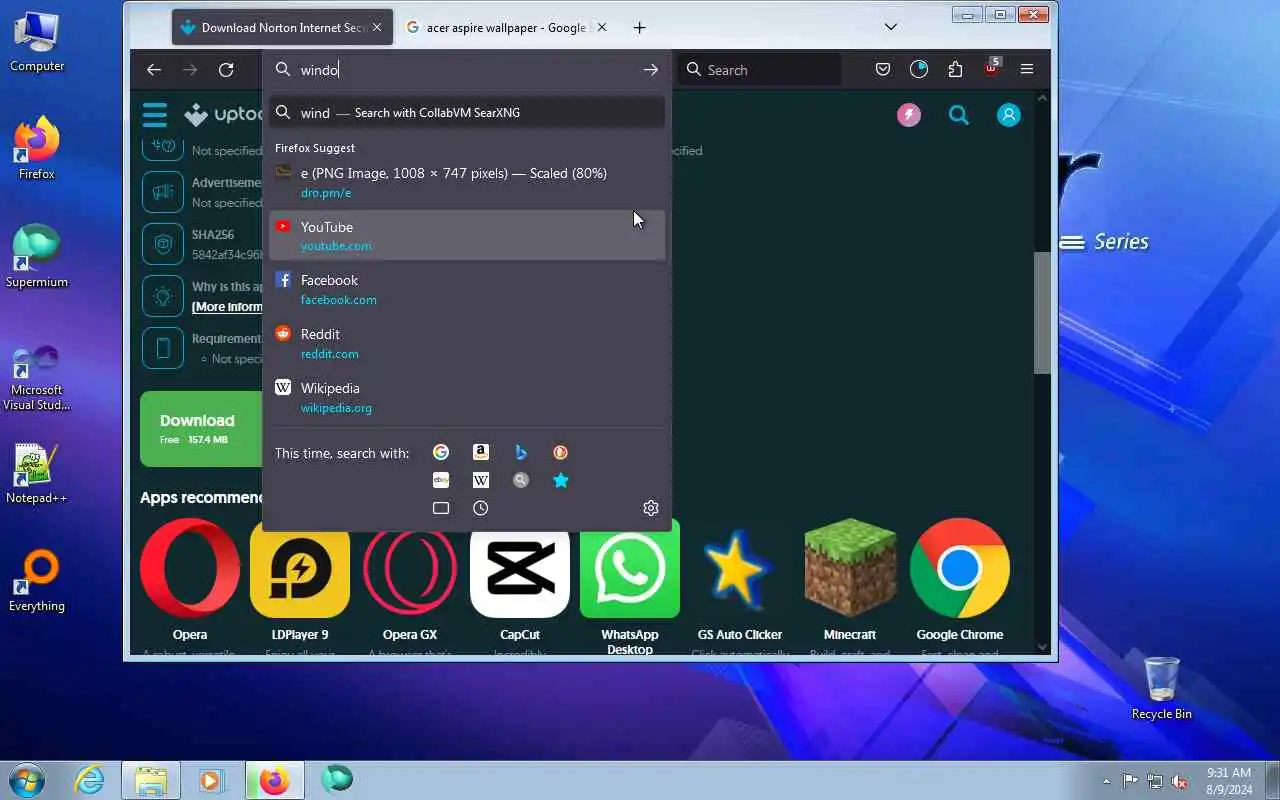Viewport: 1280px width, 800px height.
Task: Select the Facebook suggestion
Action: pos(467,290)
